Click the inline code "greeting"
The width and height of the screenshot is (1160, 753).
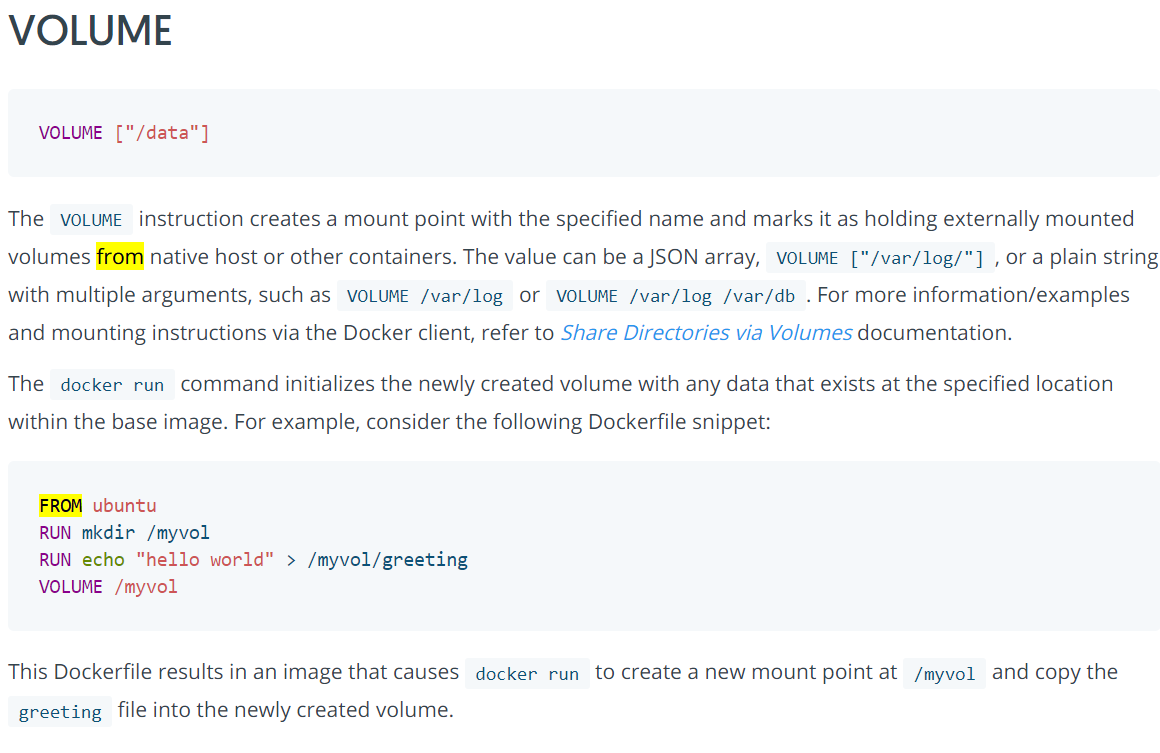click(60, 712)
